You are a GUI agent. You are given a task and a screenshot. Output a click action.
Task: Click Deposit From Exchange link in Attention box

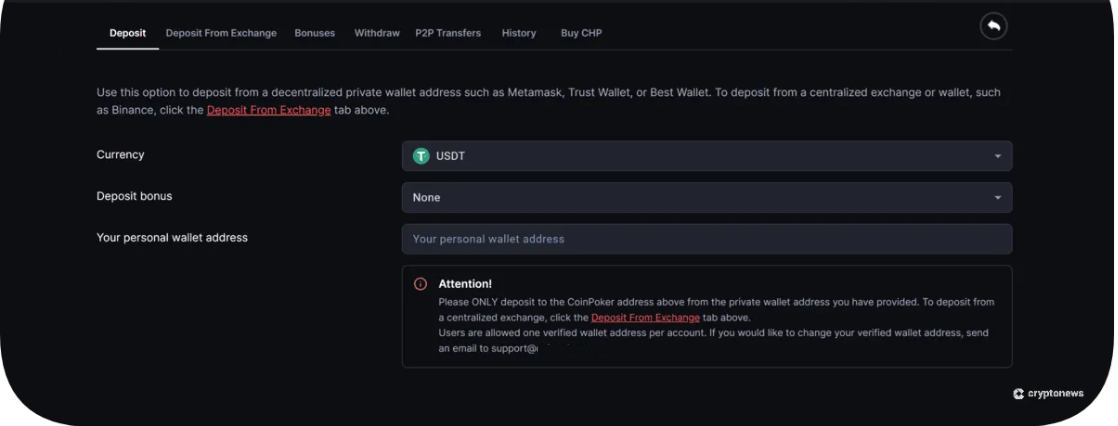click(645, 318)
